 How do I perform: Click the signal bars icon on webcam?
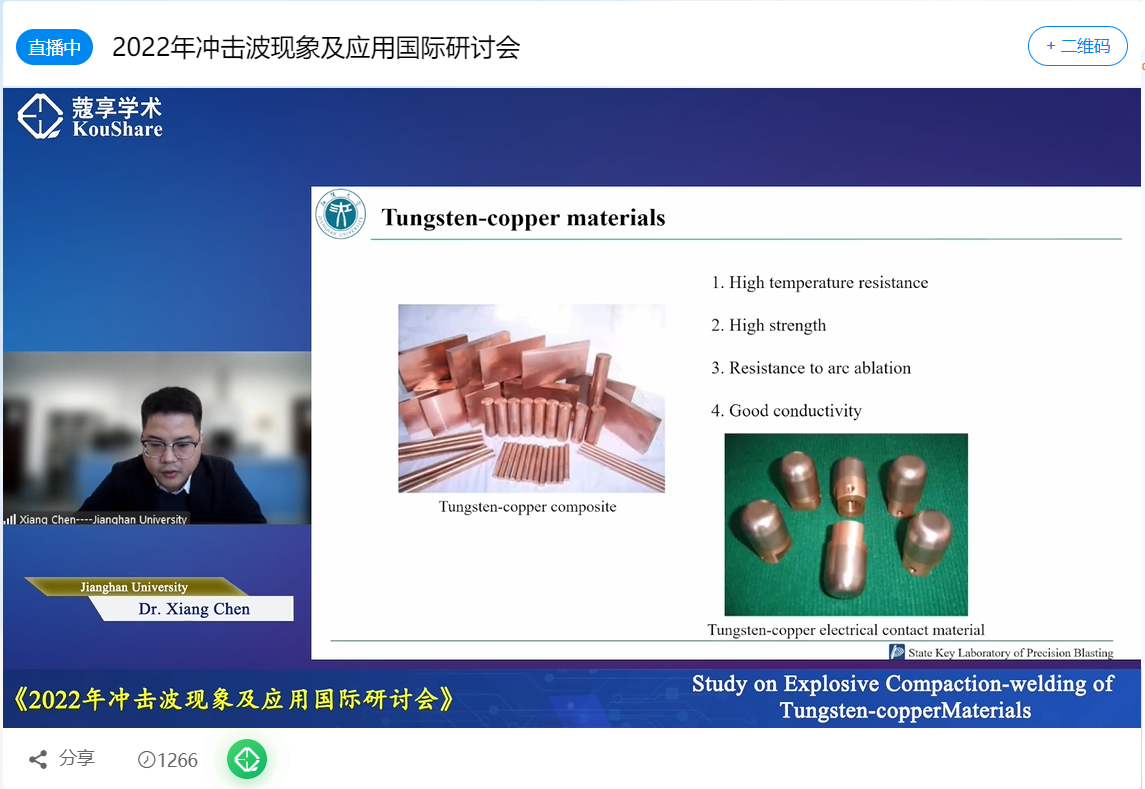(x=10, y=519)
